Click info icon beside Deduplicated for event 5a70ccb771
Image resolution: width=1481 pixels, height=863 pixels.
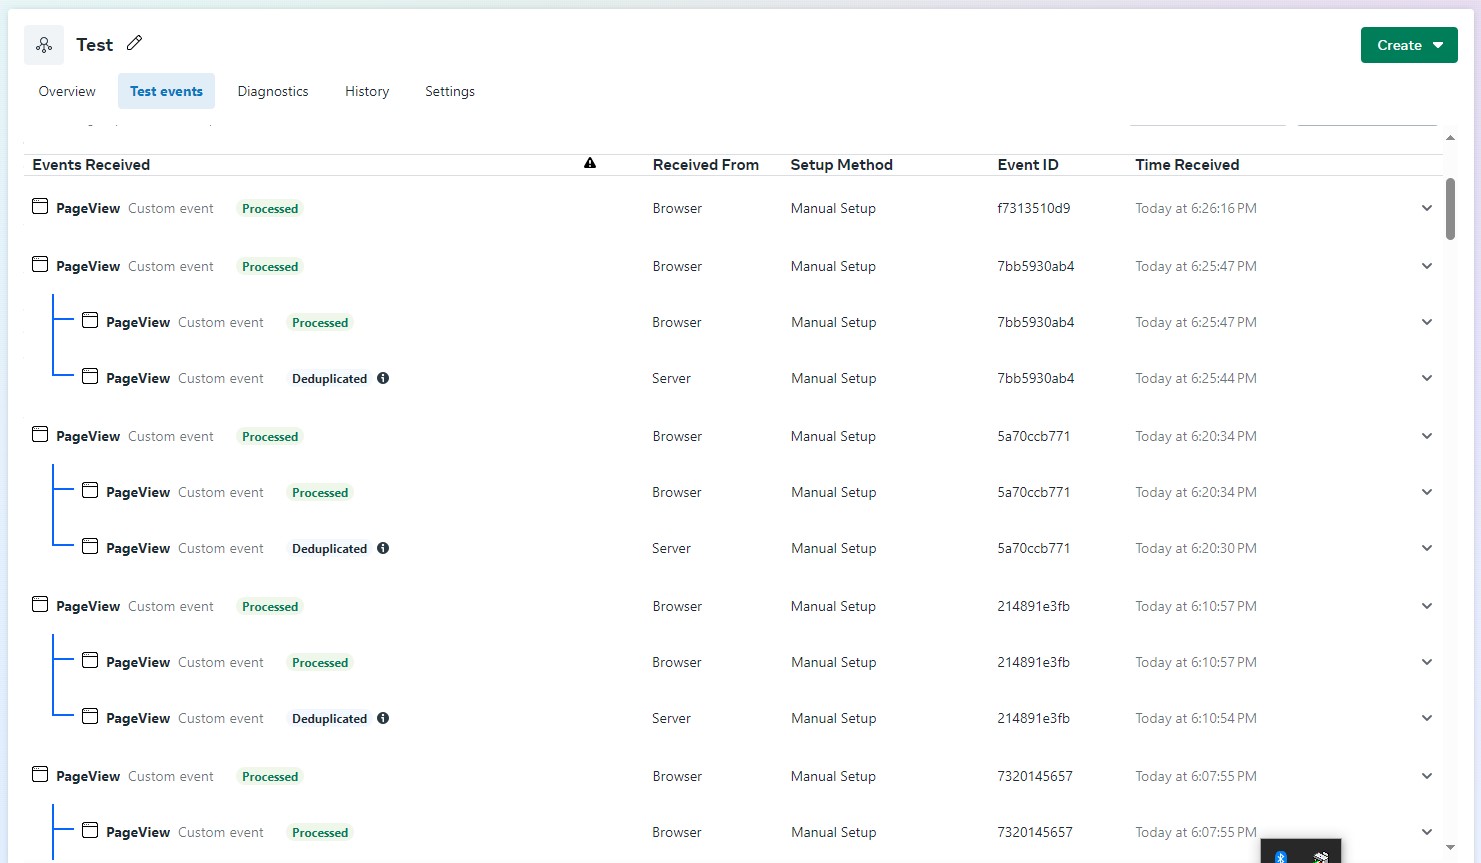[383, 548]
